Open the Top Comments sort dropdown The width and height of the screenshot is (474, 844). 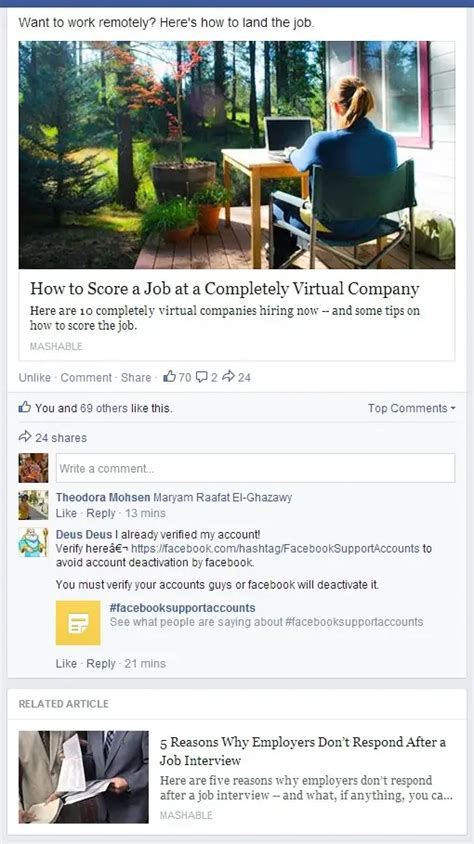pyautogui.click(x=412, y=408)
